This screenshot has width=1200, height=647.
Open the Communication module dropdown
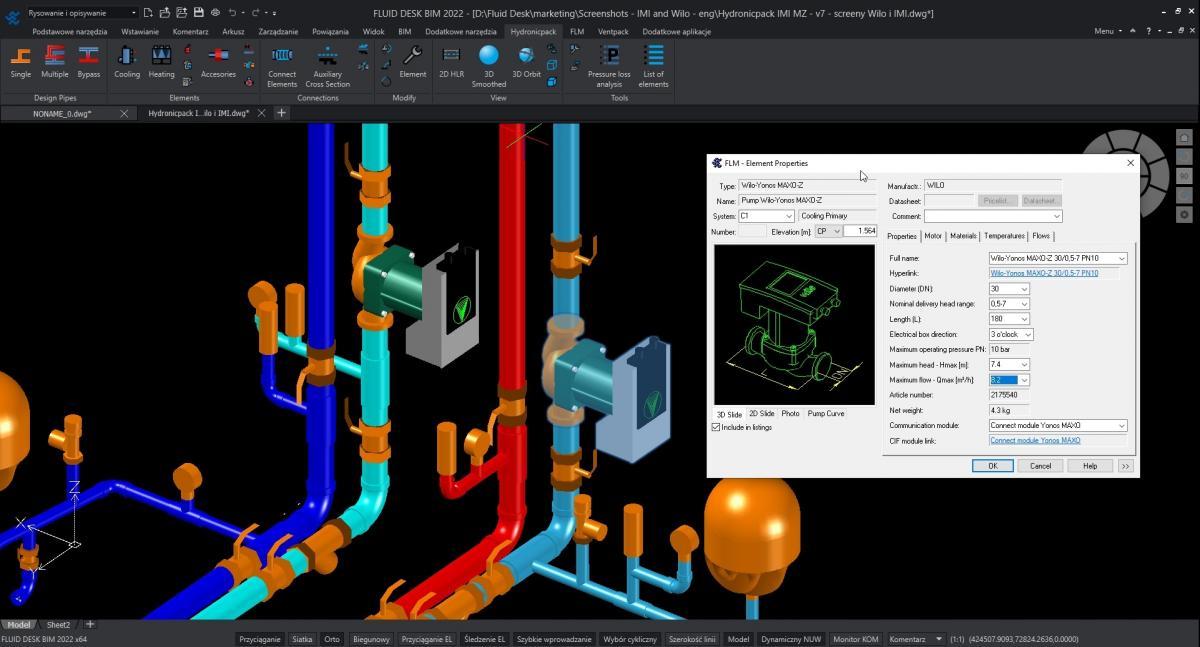(1121, 425)
